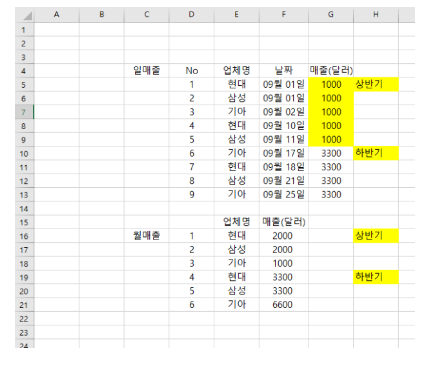Viewport: 434px width, 373px height.
Task: Click the 09월 02일 date cell
Action: 284,112
